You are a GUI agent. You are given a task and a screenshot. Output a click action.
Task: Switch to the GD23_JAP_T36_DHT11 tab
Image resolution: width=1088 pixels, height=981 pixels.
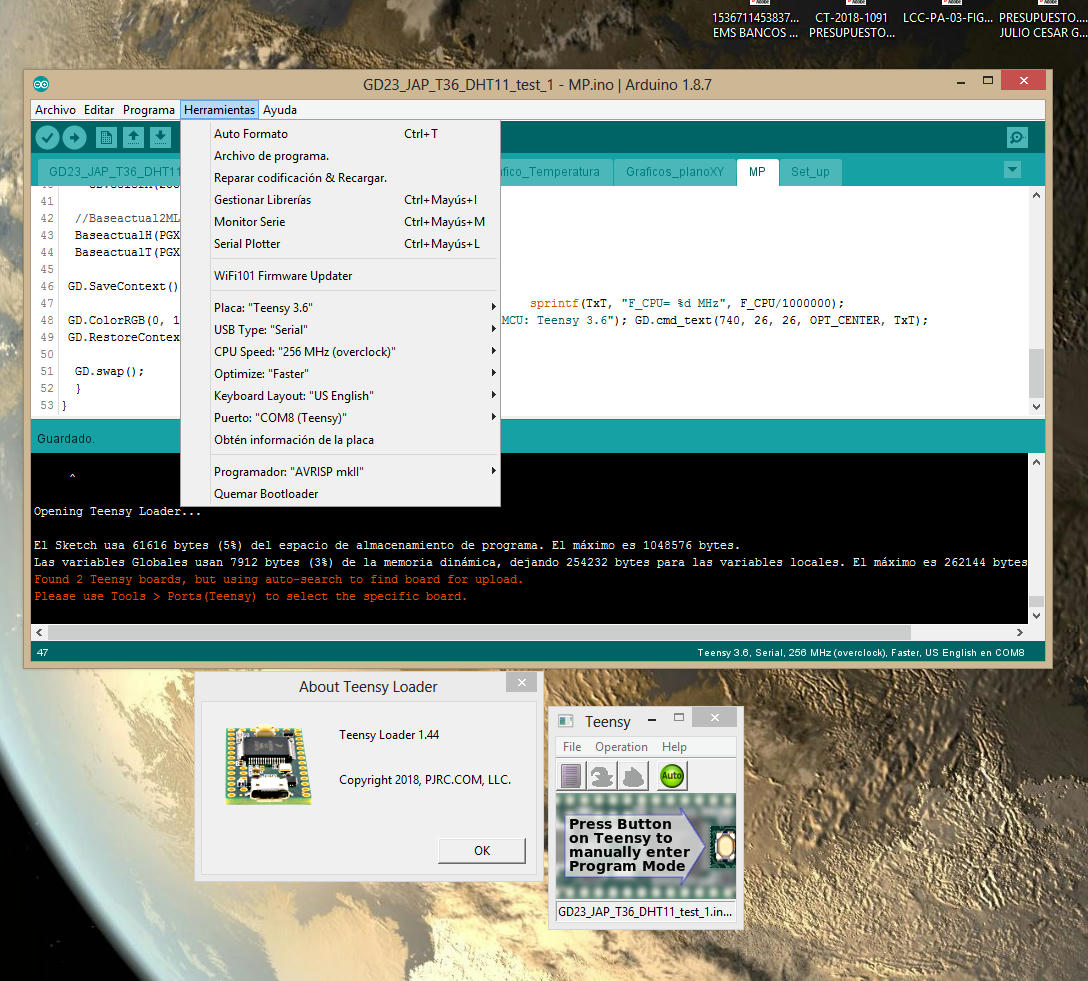pos(109,172)
